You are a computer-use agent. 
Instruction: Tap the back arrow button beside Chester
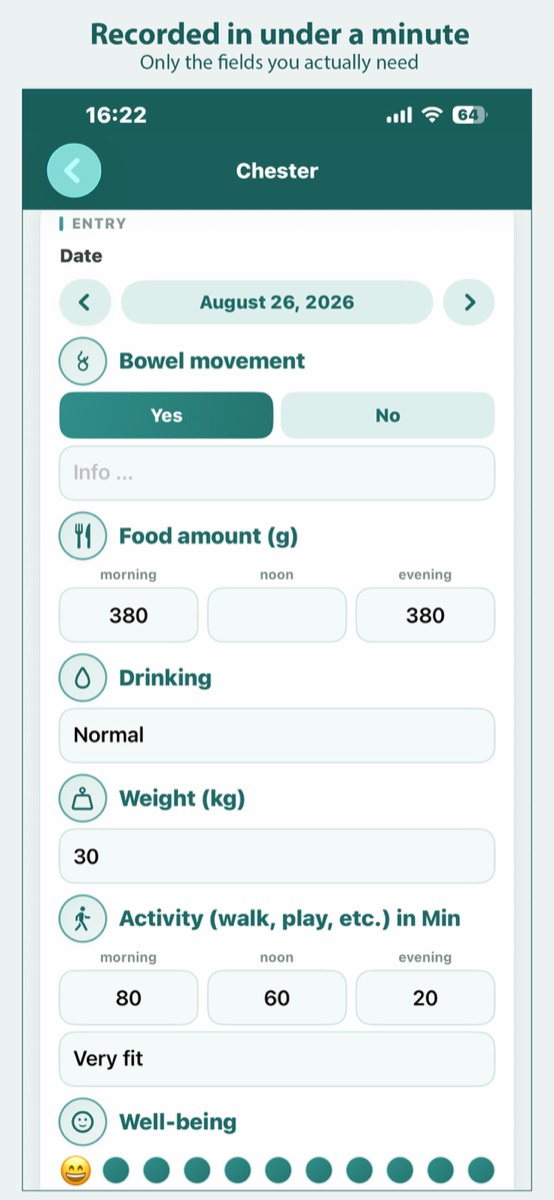pyautogui.click(x=74, y=170)
